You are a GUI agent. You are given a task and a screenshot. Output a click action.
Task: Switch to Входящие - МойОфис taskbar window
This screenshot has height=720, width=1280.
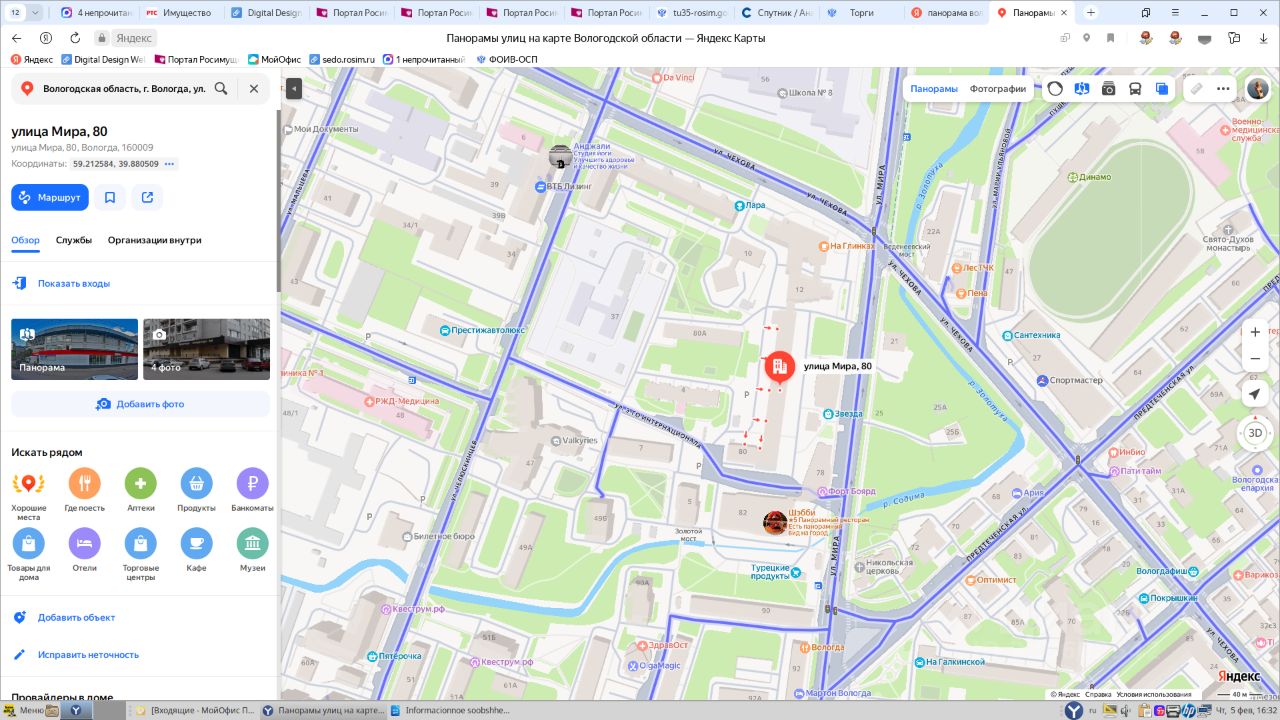(195, 710)
